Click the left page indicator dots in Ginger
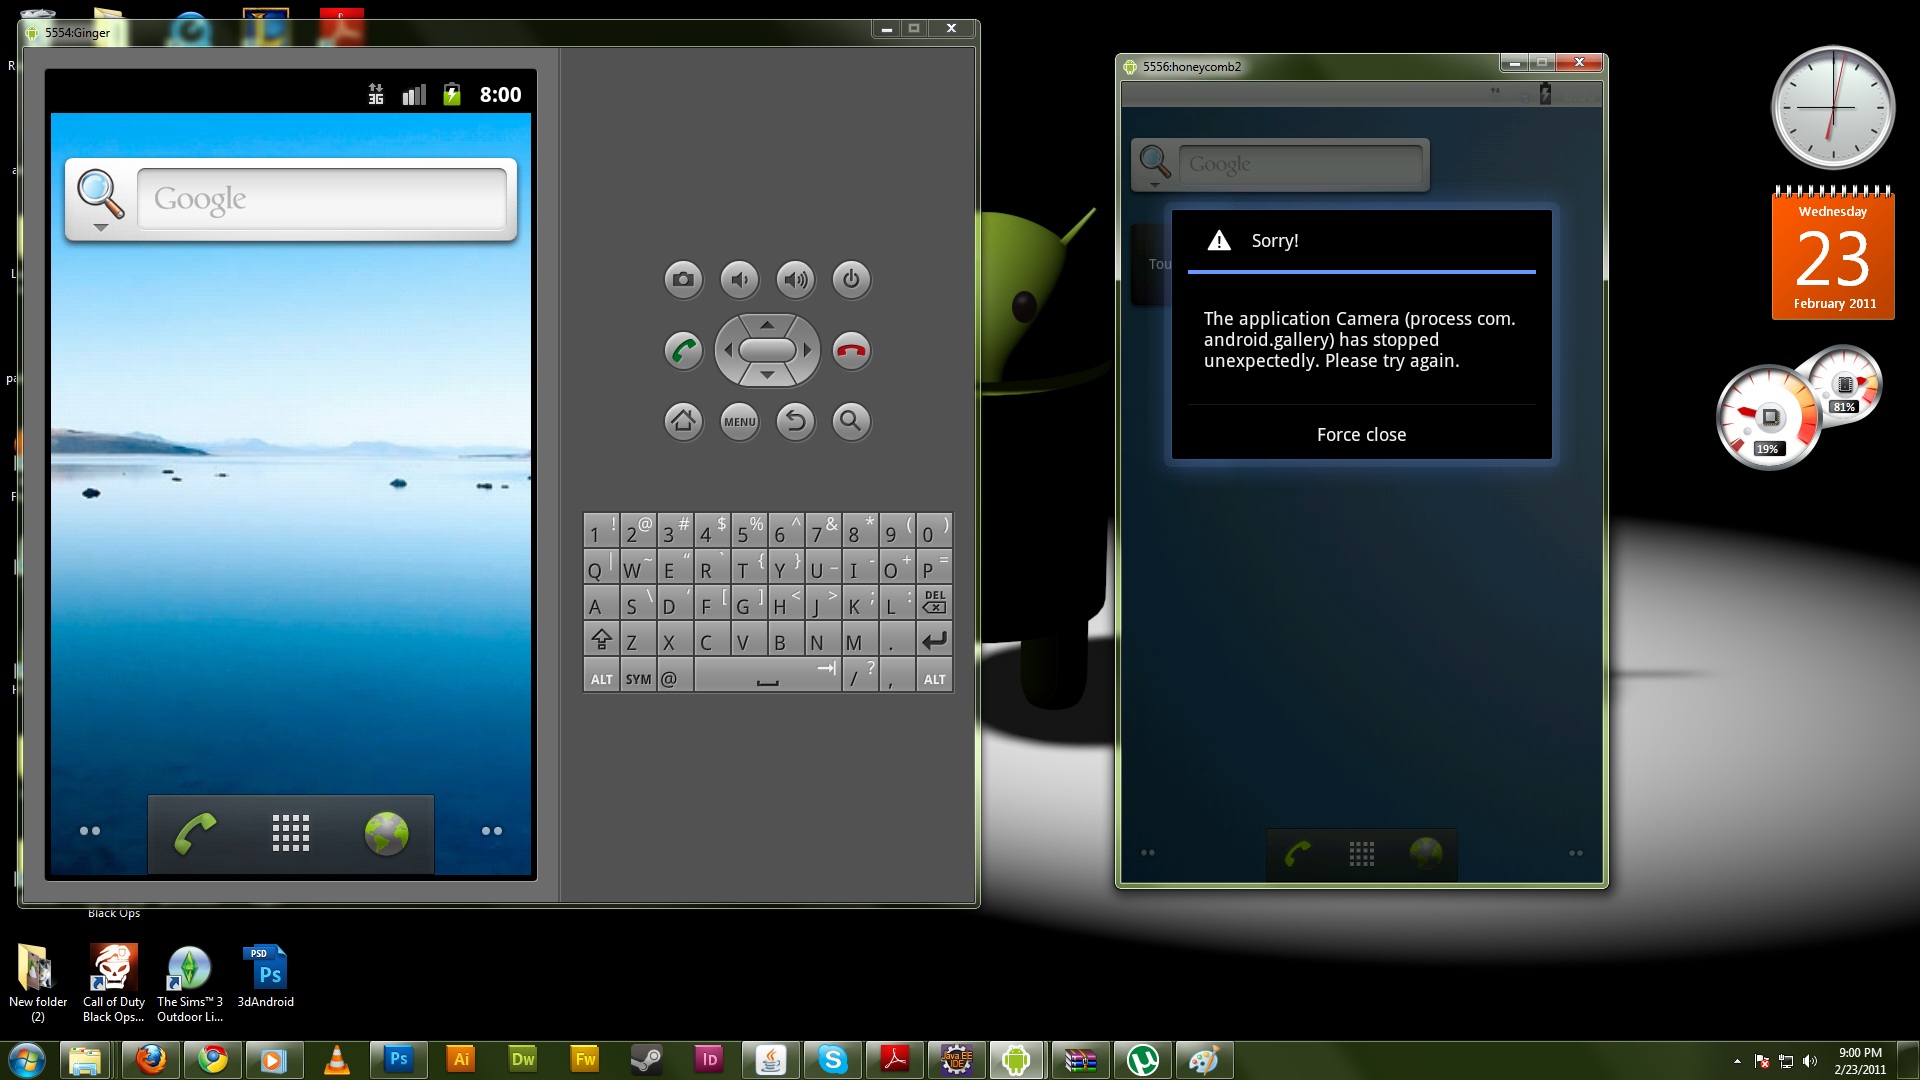 click(90, 831)
